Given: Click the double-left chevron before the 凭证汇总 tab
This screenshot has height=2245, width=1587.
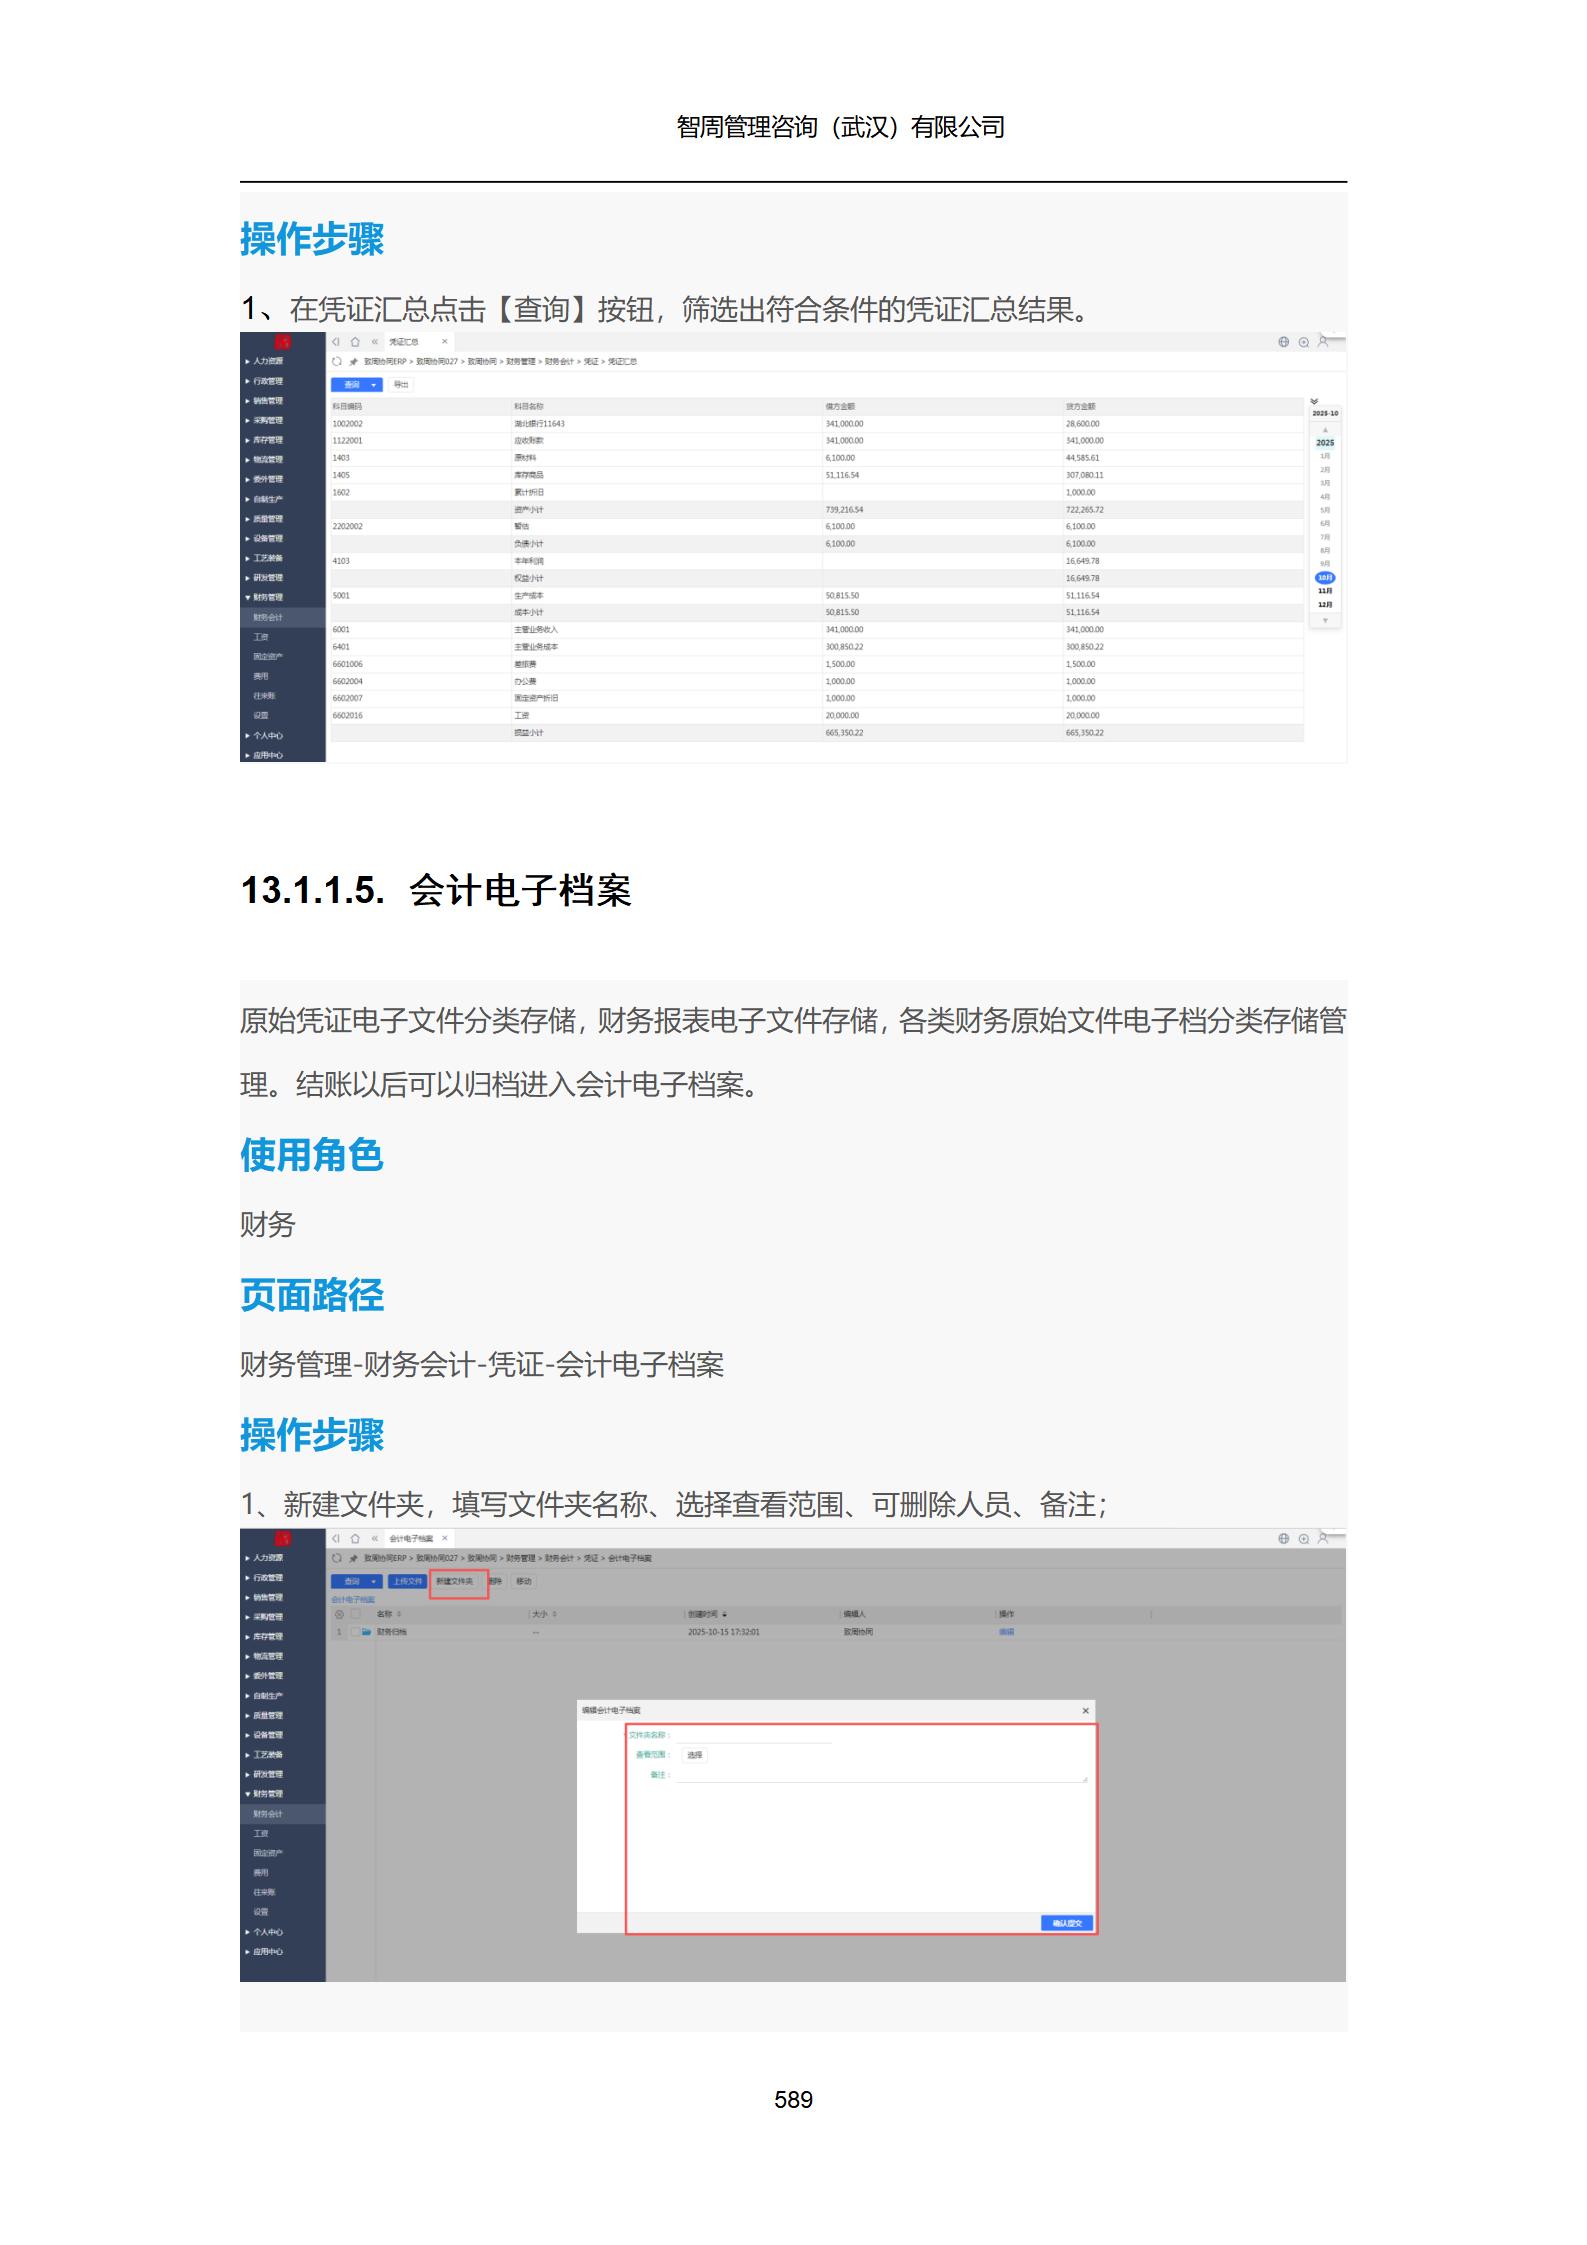Looking at the screenshot, I should [x=375, y=342].
